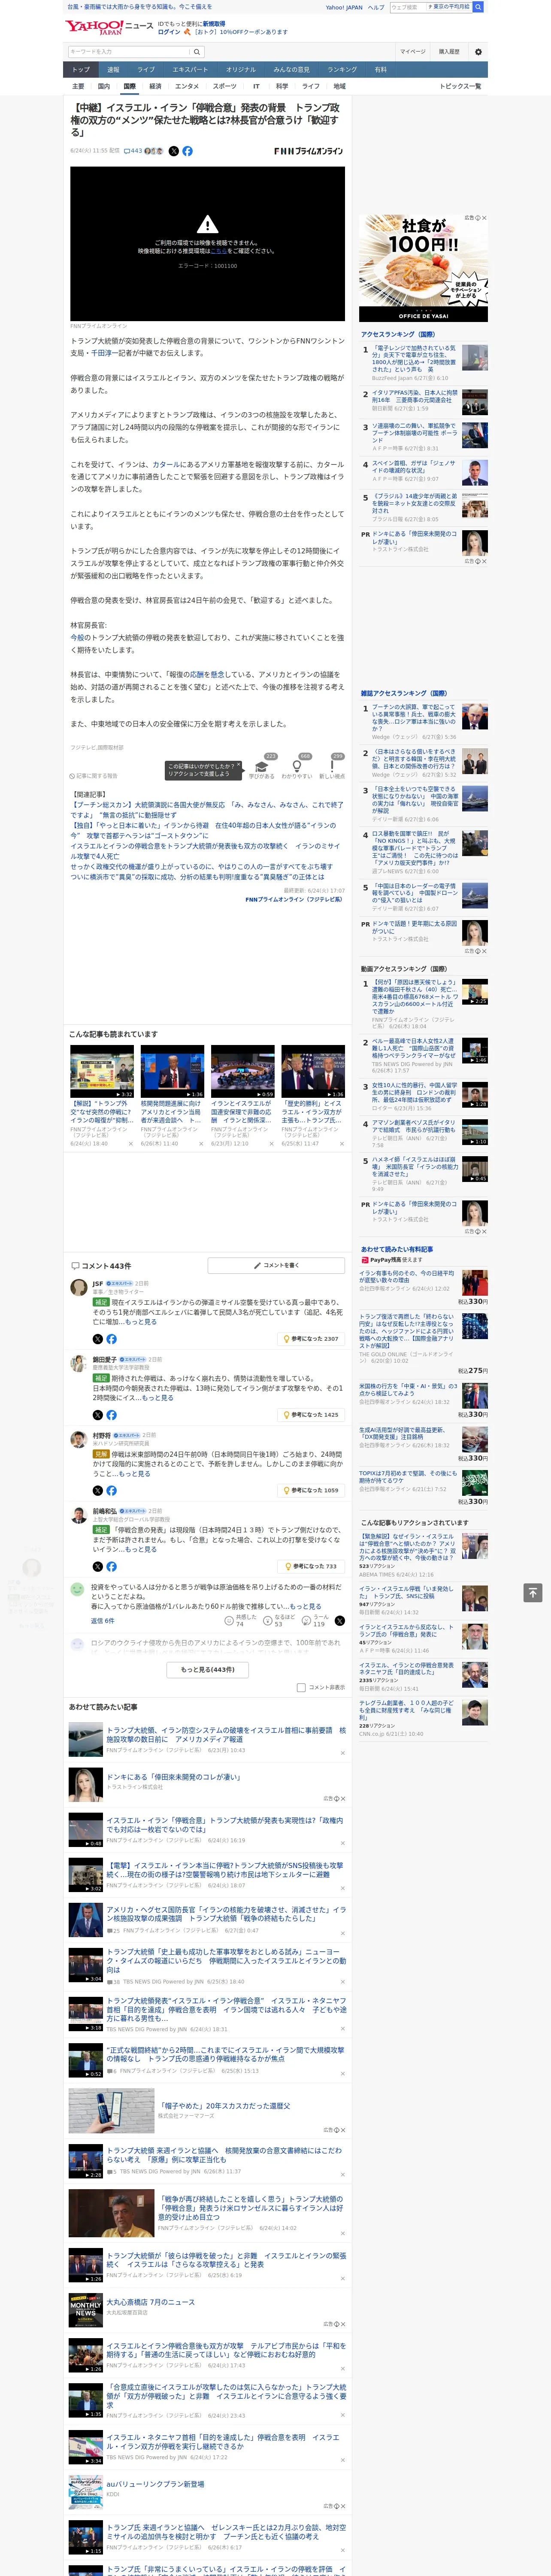Switch to the ランキング tab

[x=342, y=70]
